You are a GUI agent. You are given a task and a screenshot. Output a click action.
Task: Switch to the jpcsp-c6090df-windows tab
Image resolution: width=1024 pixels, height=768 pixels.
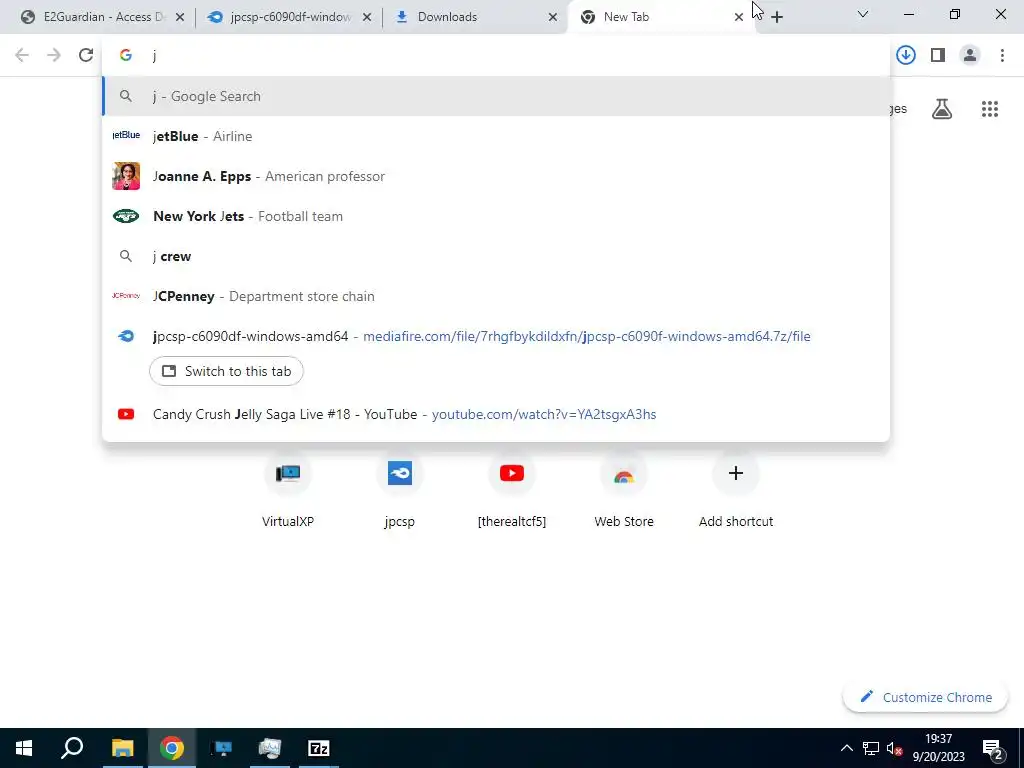click(x=289, y=17)
